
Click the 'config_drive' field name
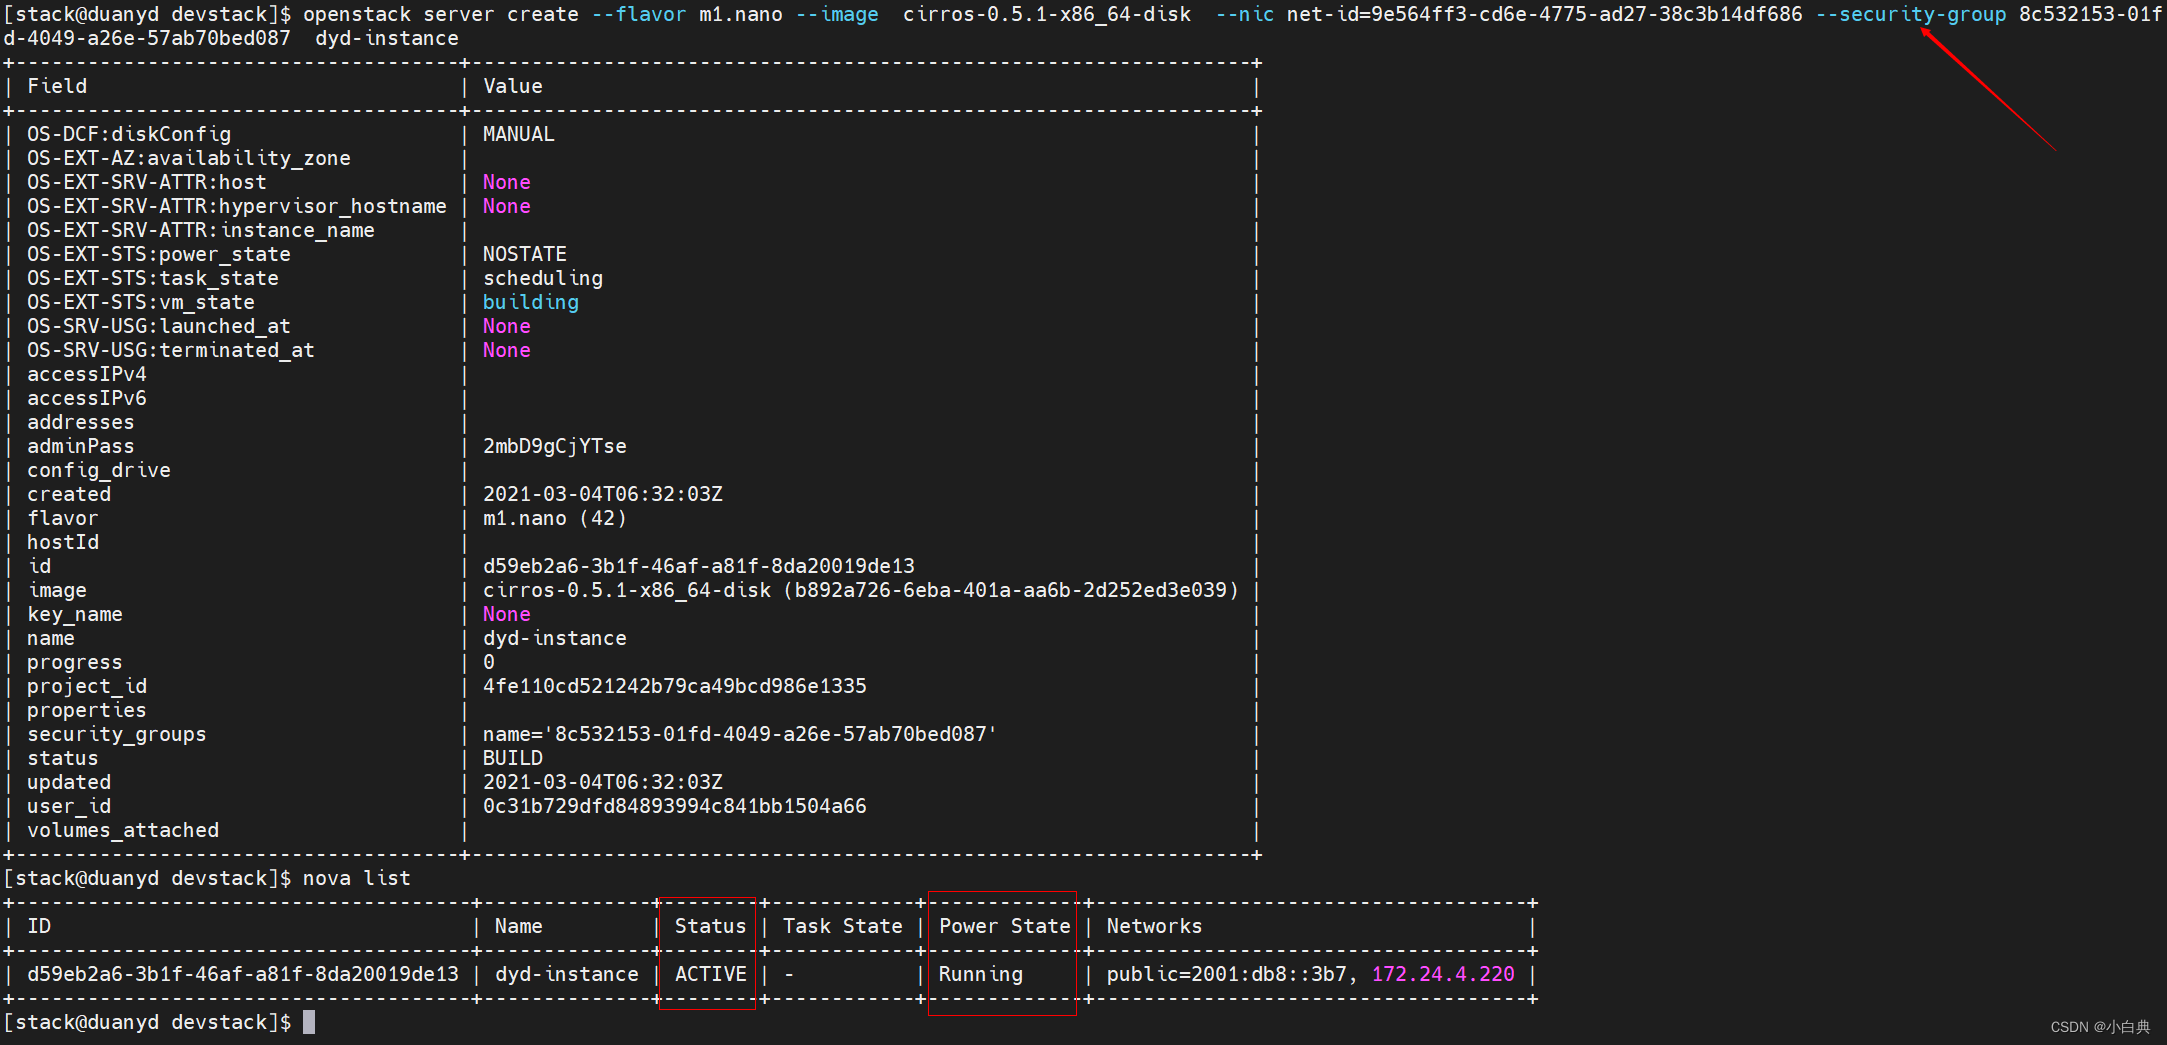tap(99, 470)
